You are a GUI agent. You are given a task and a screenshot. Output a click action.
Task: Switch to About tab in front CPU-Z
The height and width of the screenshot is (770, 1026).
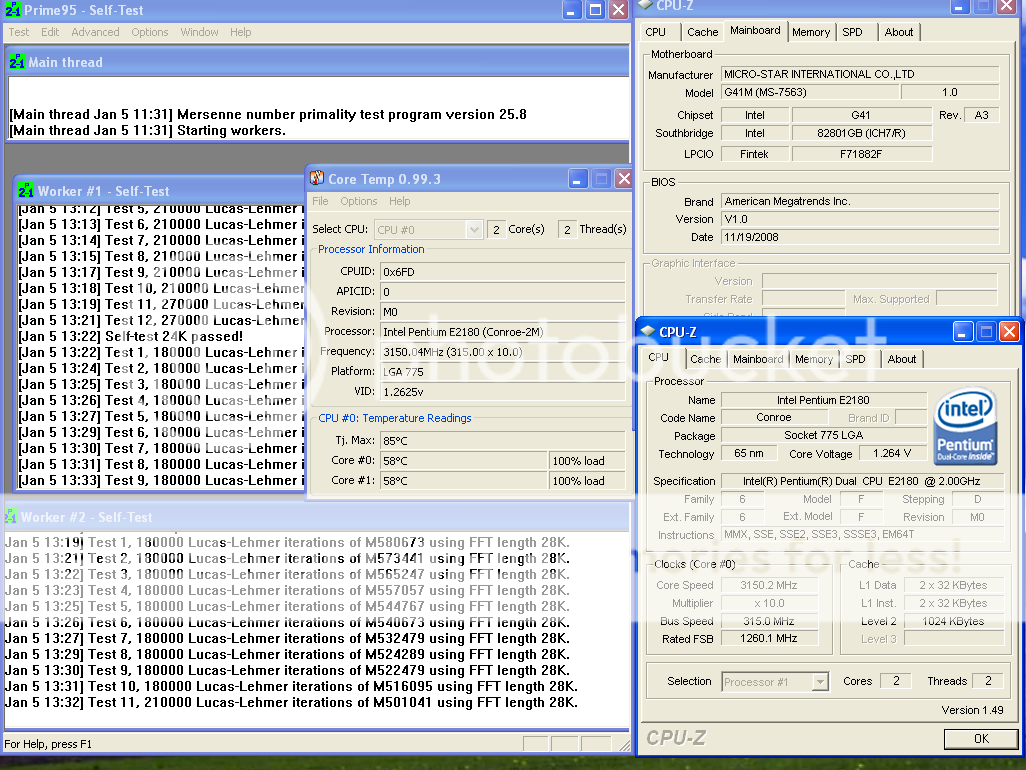pos(902,359)
